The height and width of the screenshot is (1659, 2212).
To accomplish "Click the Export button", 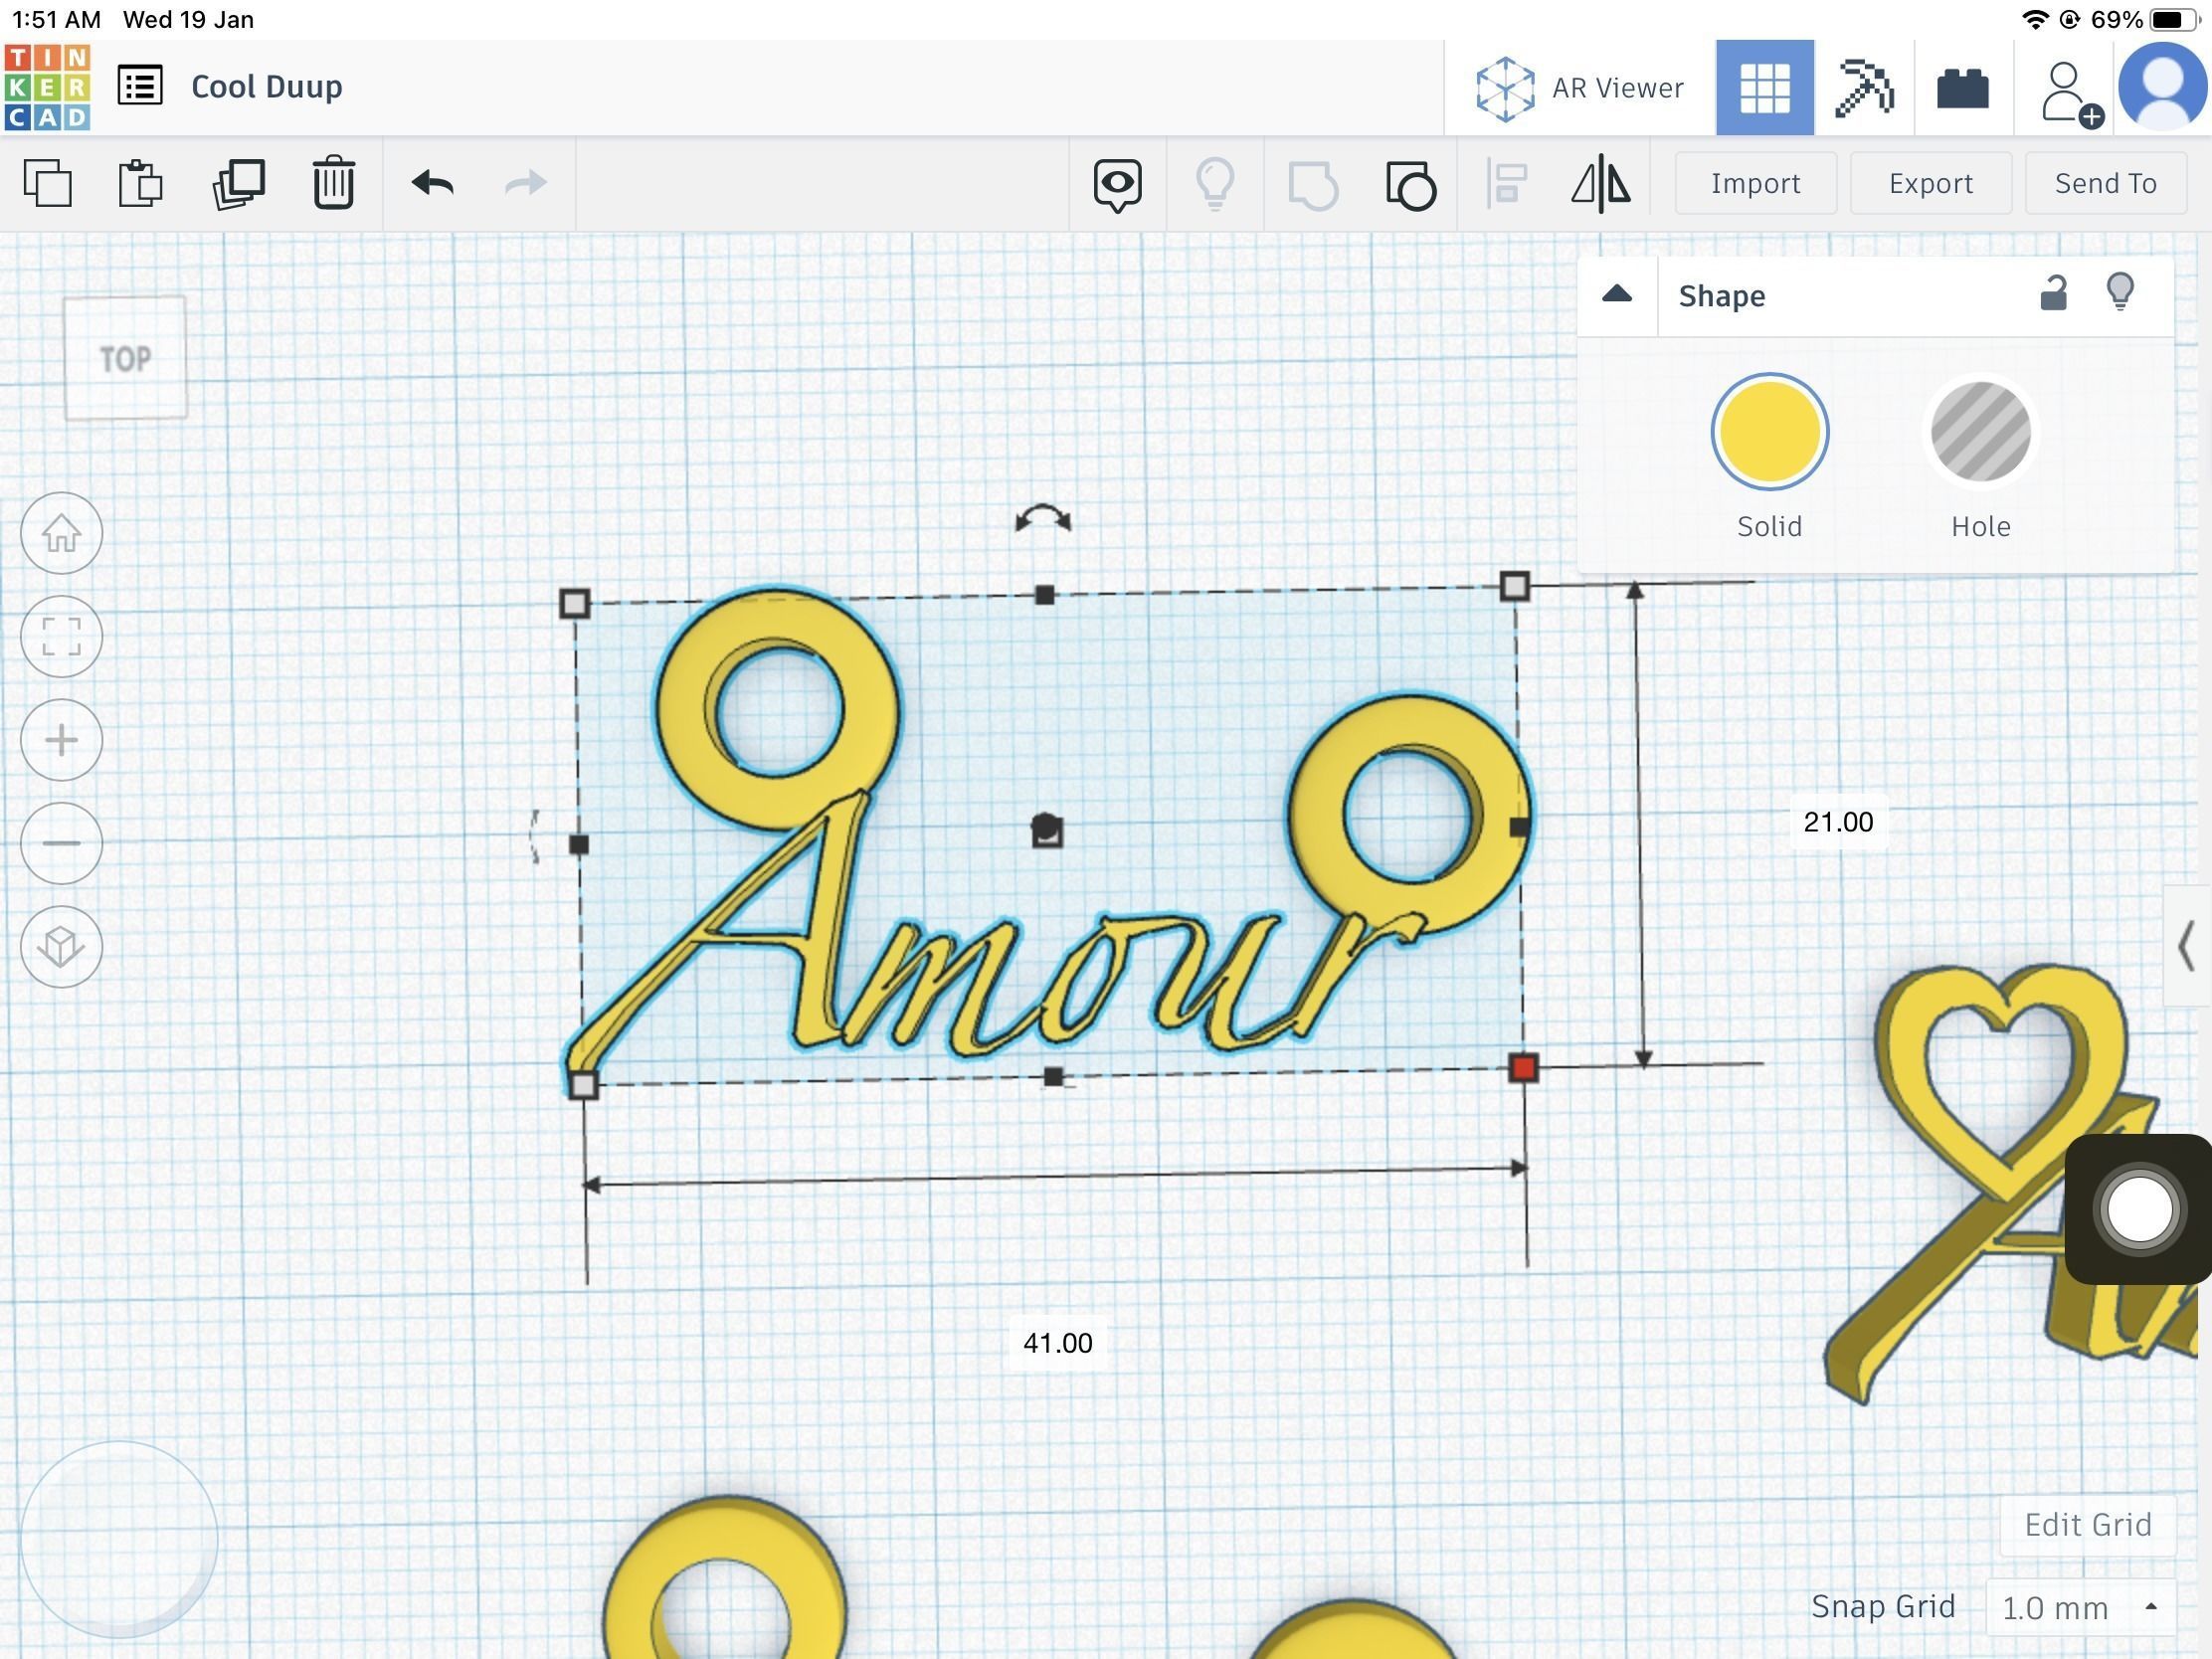I will click(x=1930, y=184).
